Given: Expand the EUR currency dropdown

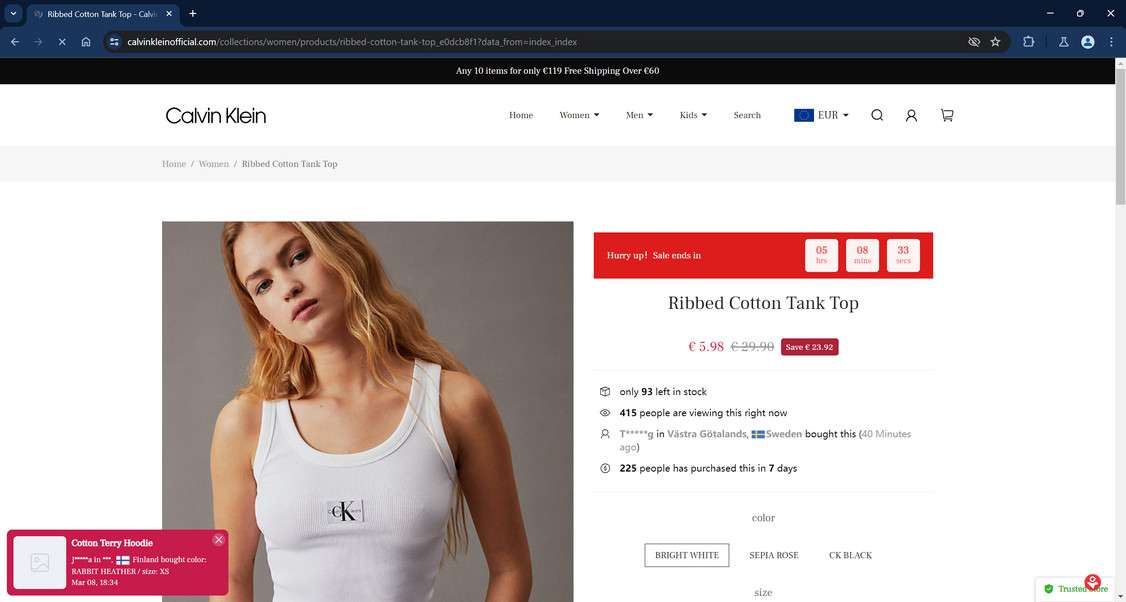Looking at the screenshot, I should [x=833, y=115].
